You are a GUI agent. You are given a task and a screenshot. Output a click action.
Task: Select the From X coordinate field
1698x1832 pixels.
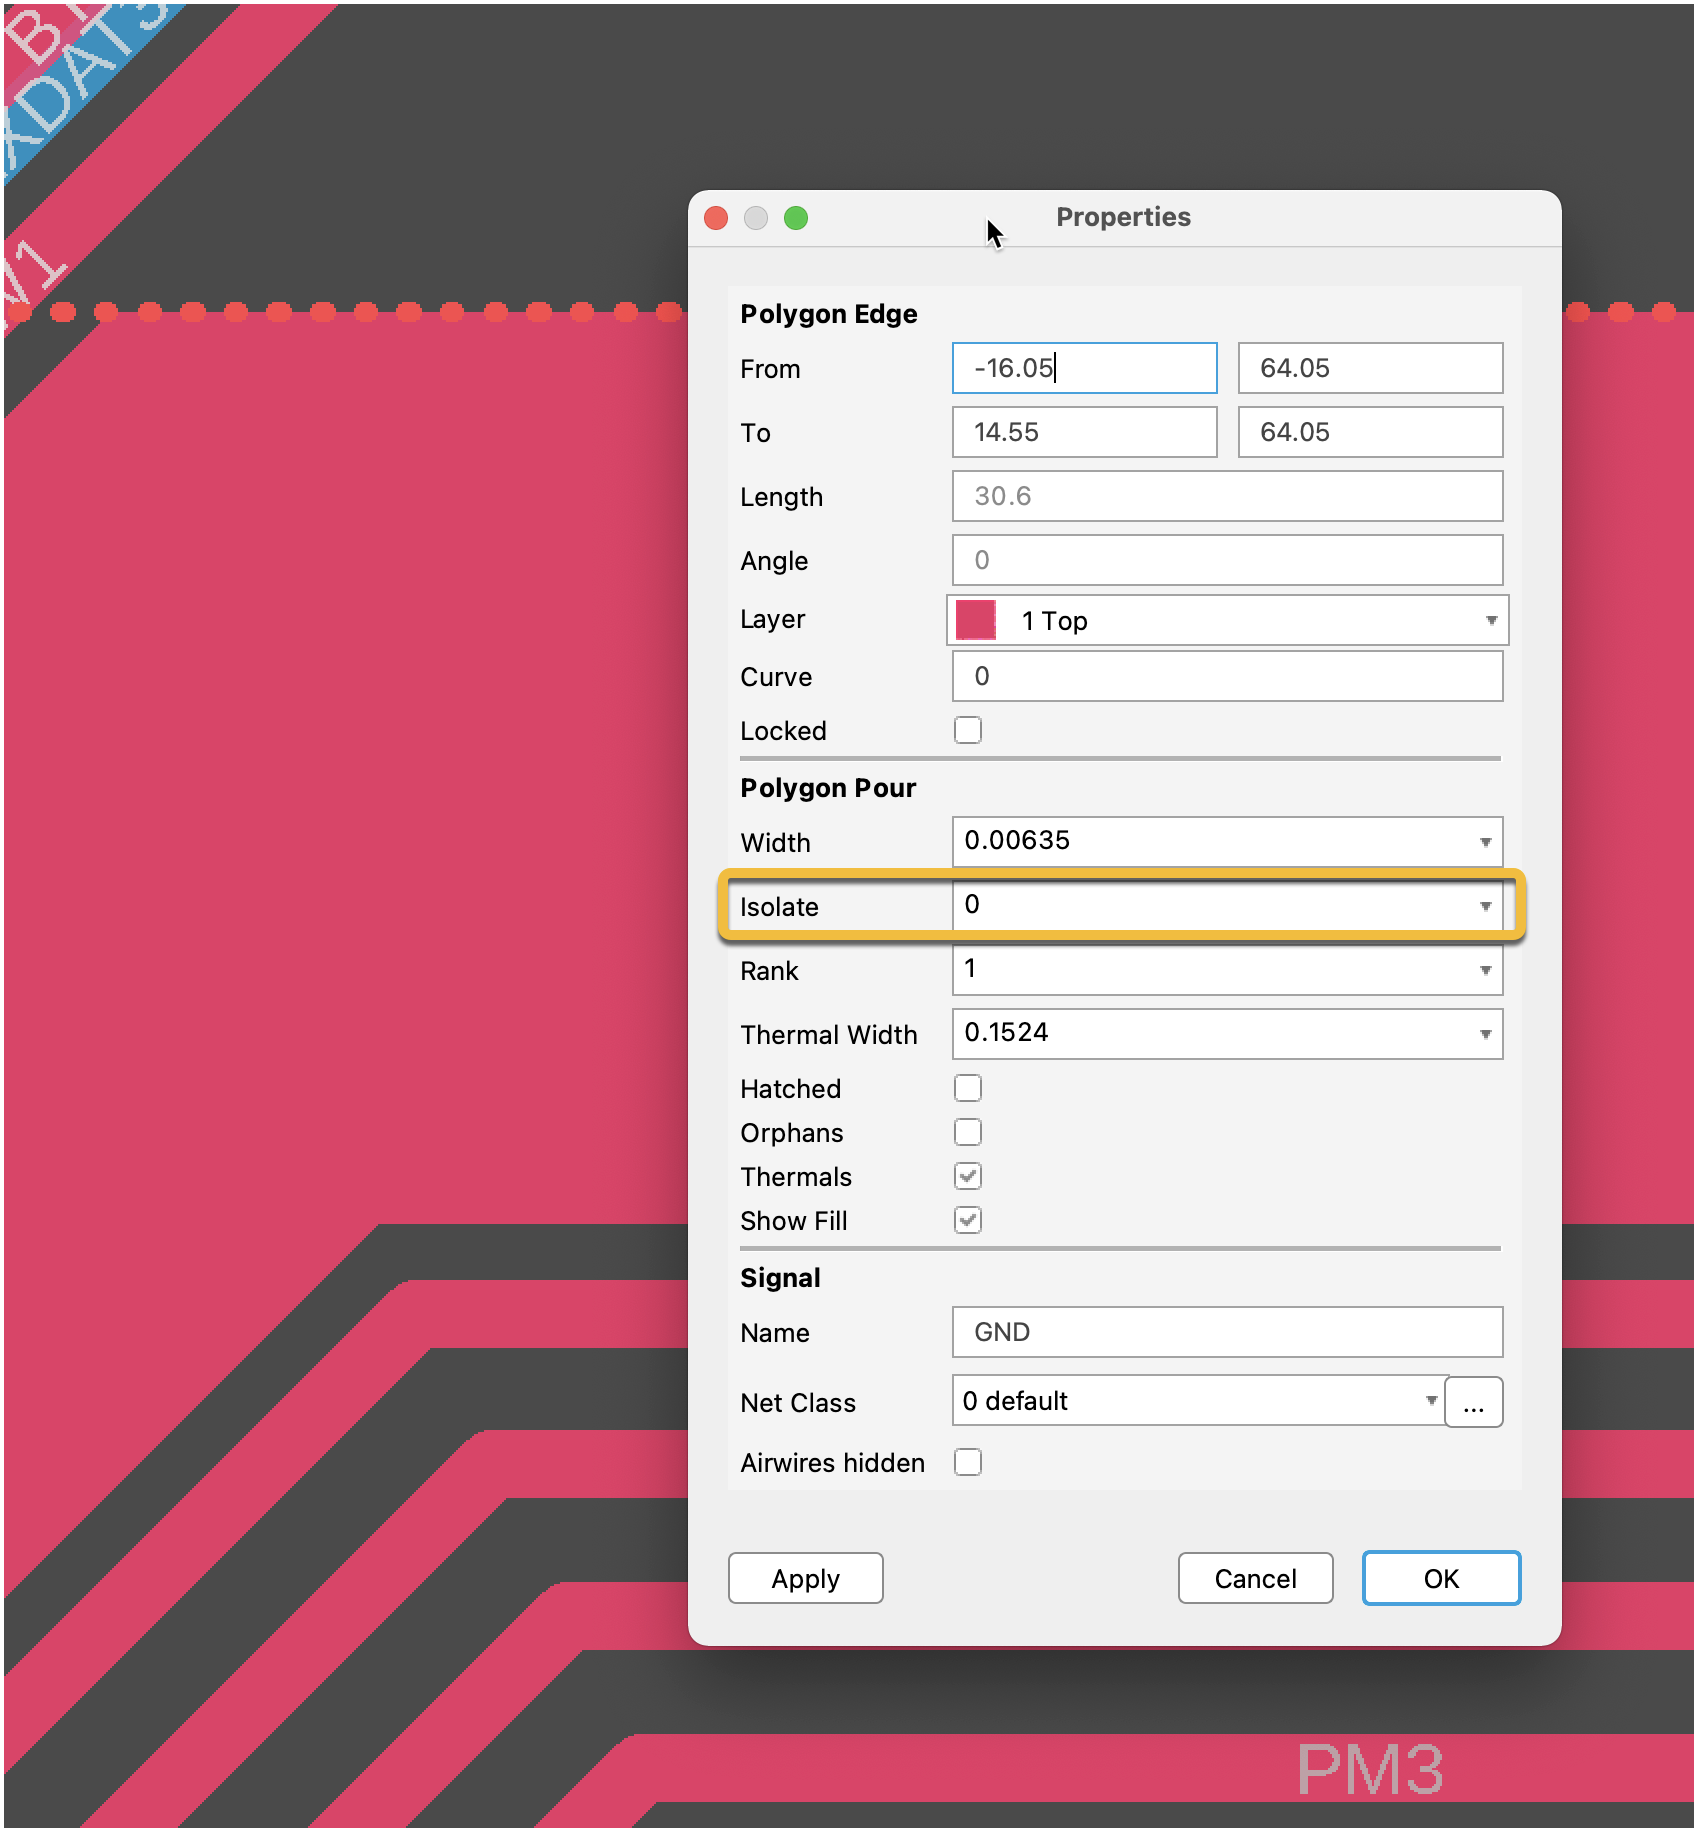1084,368
